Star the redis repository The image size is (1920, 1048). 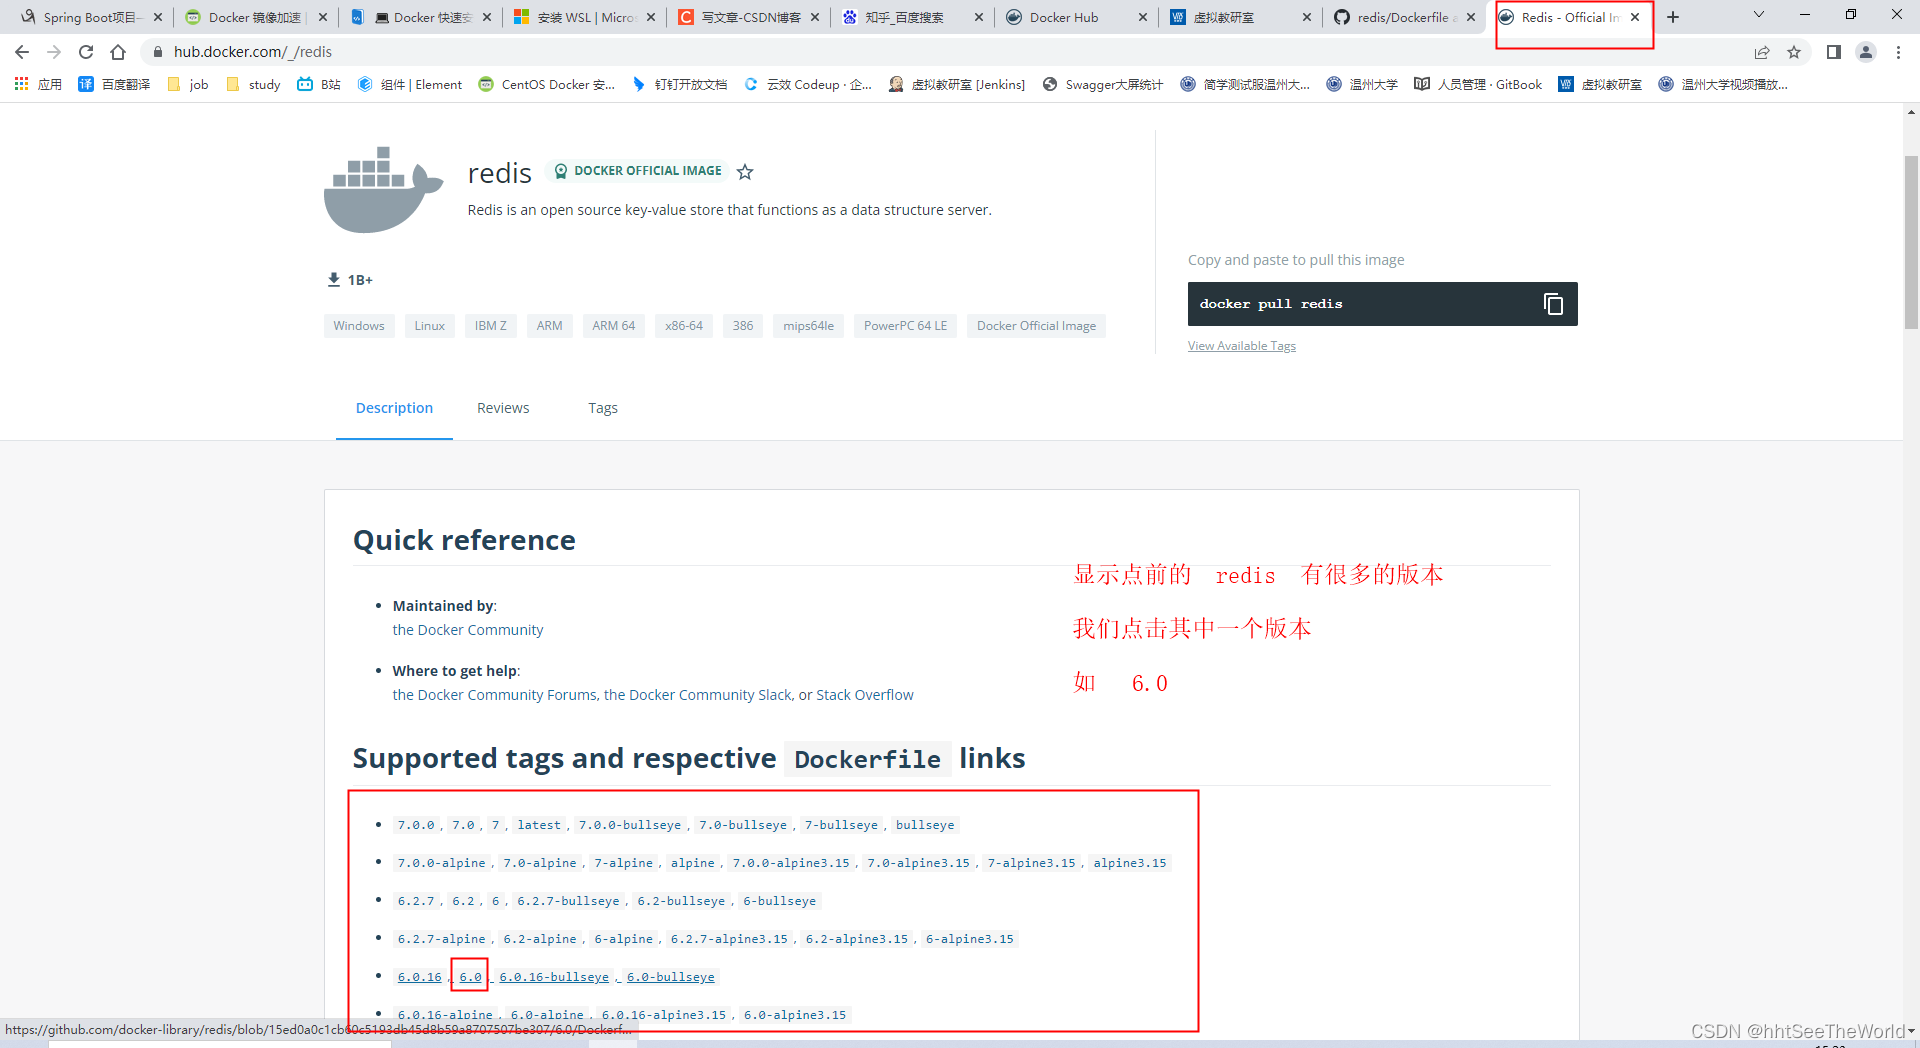[745, 172]
